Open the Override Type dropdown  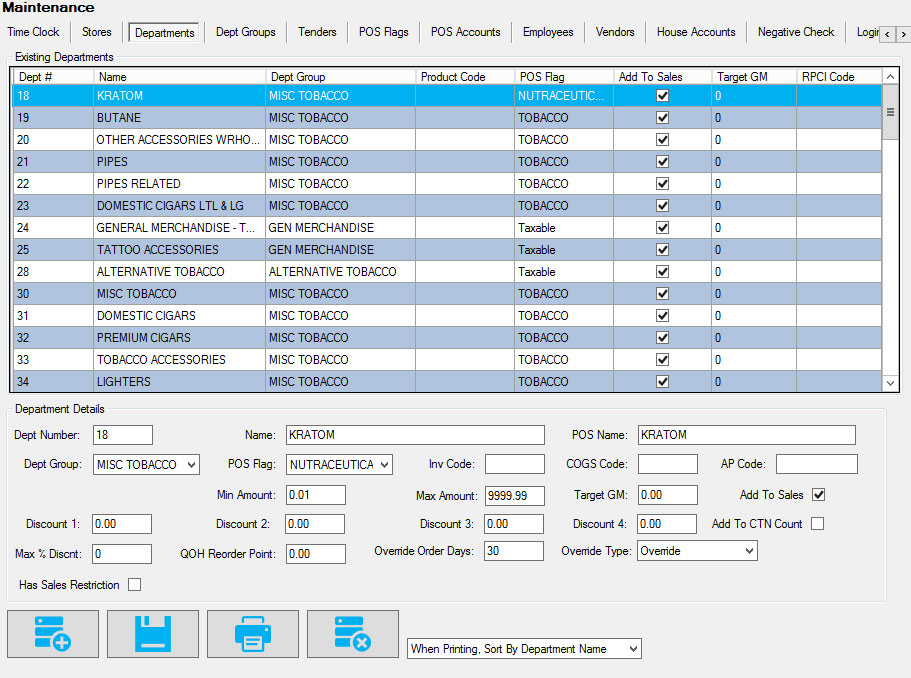pyautogui.click(x=698, y=551)
